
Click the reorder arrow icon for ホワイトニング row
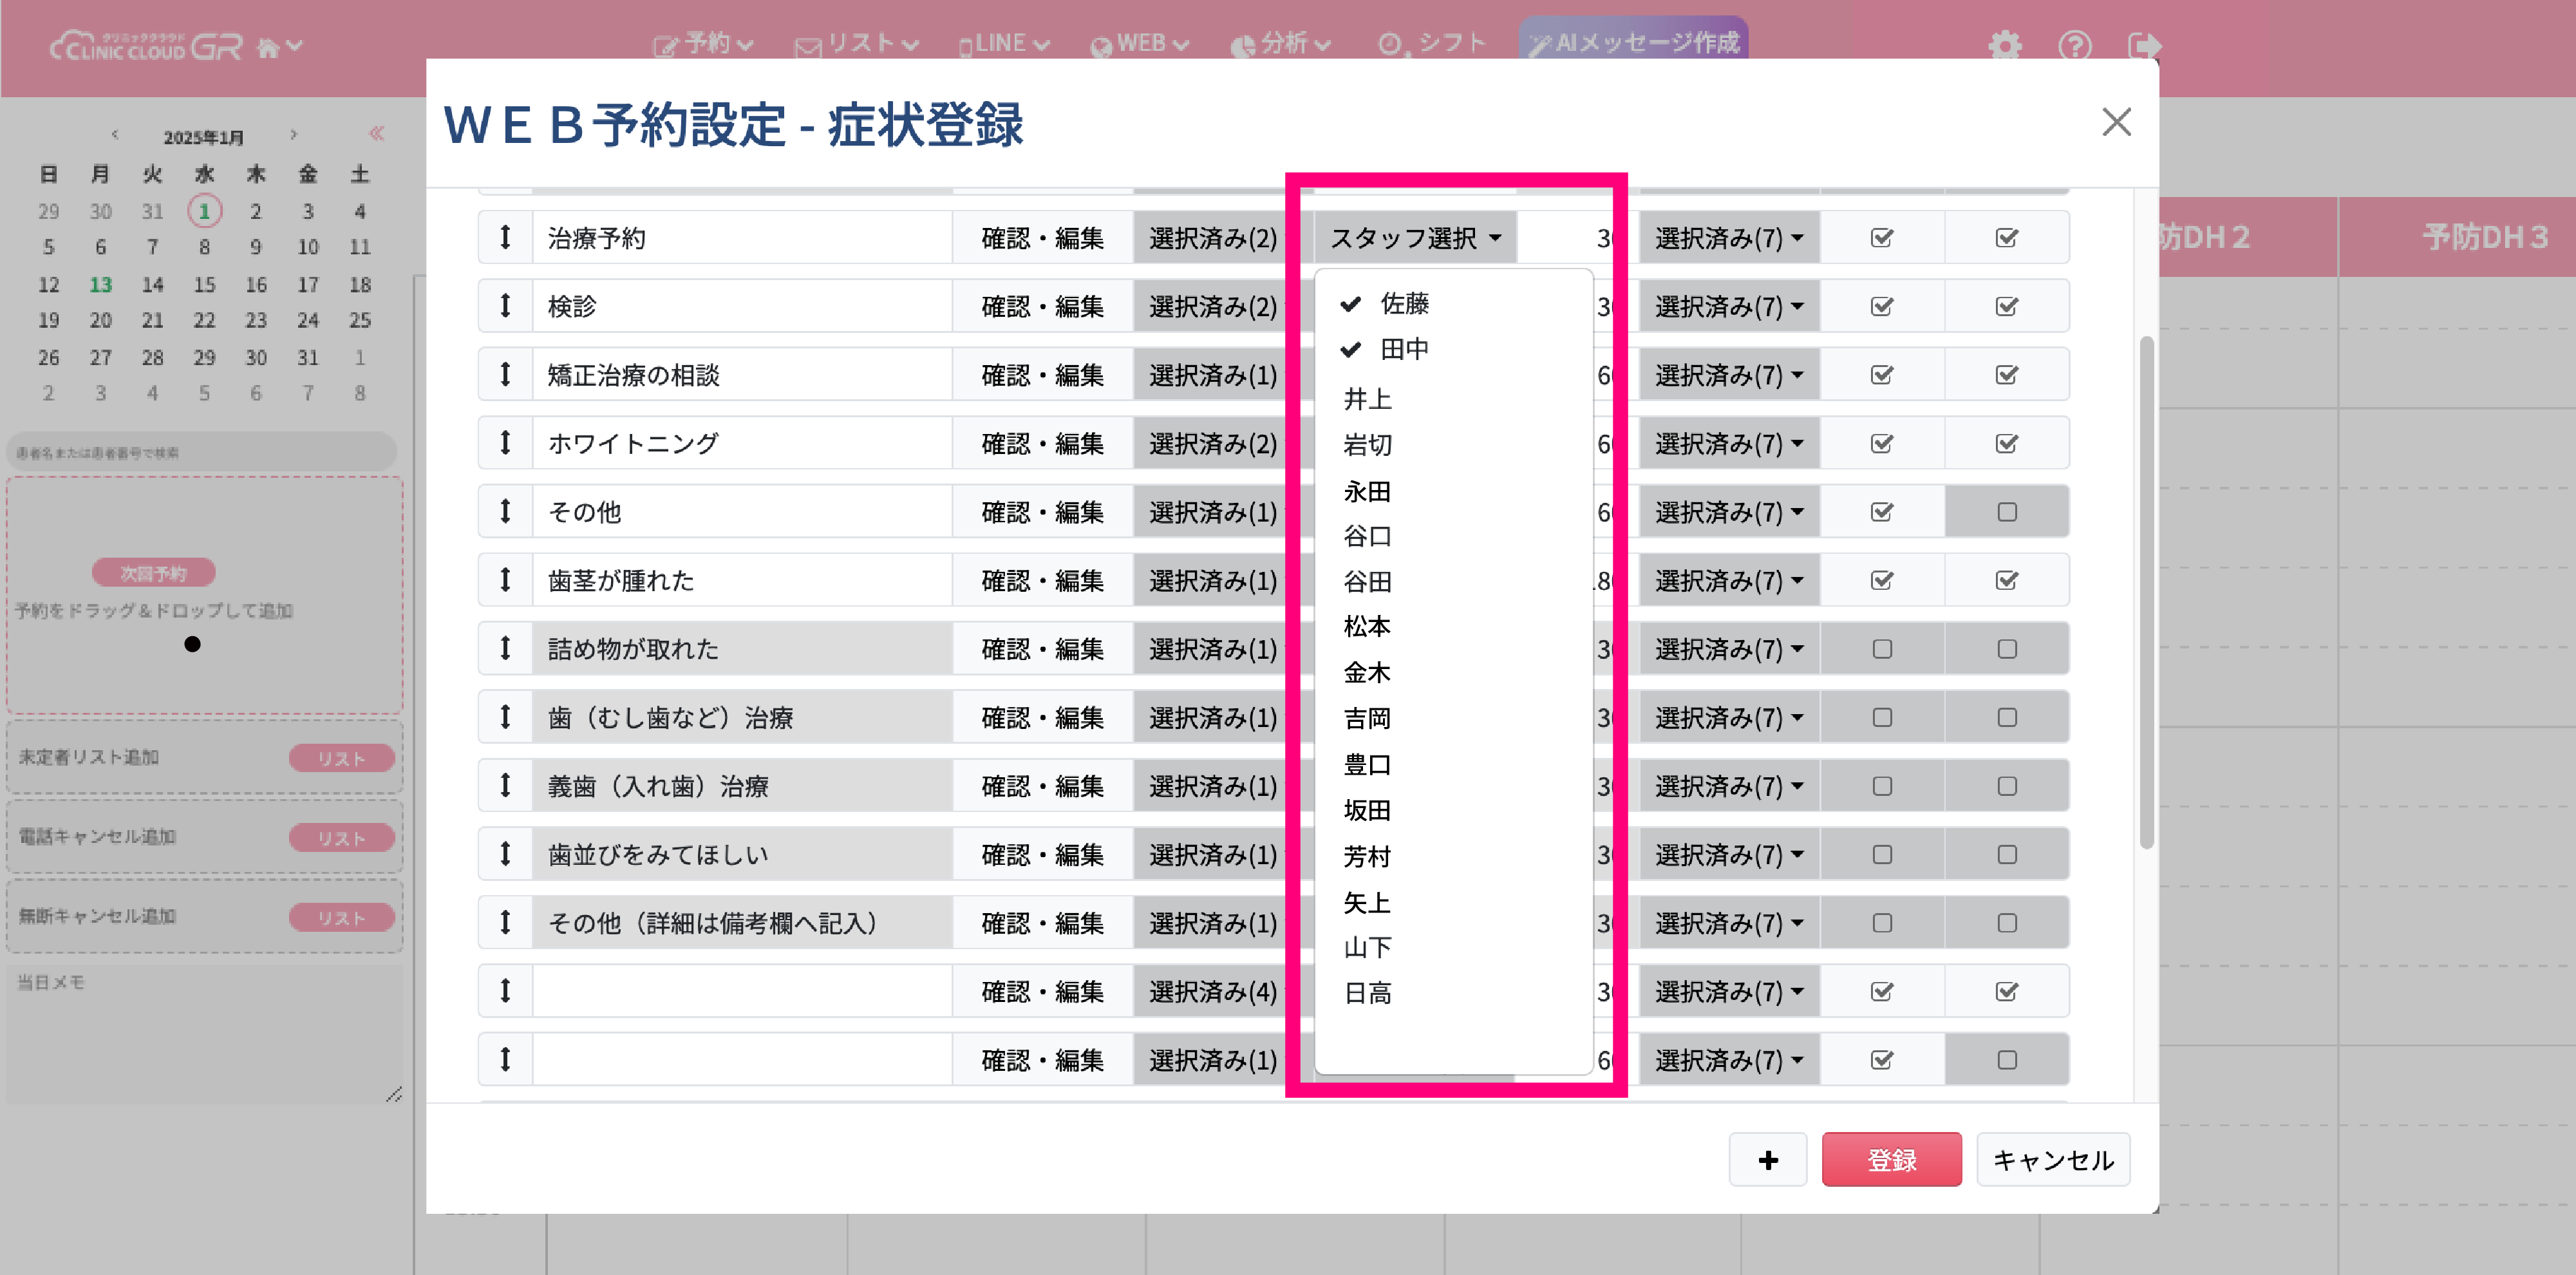tap(505, 443)
